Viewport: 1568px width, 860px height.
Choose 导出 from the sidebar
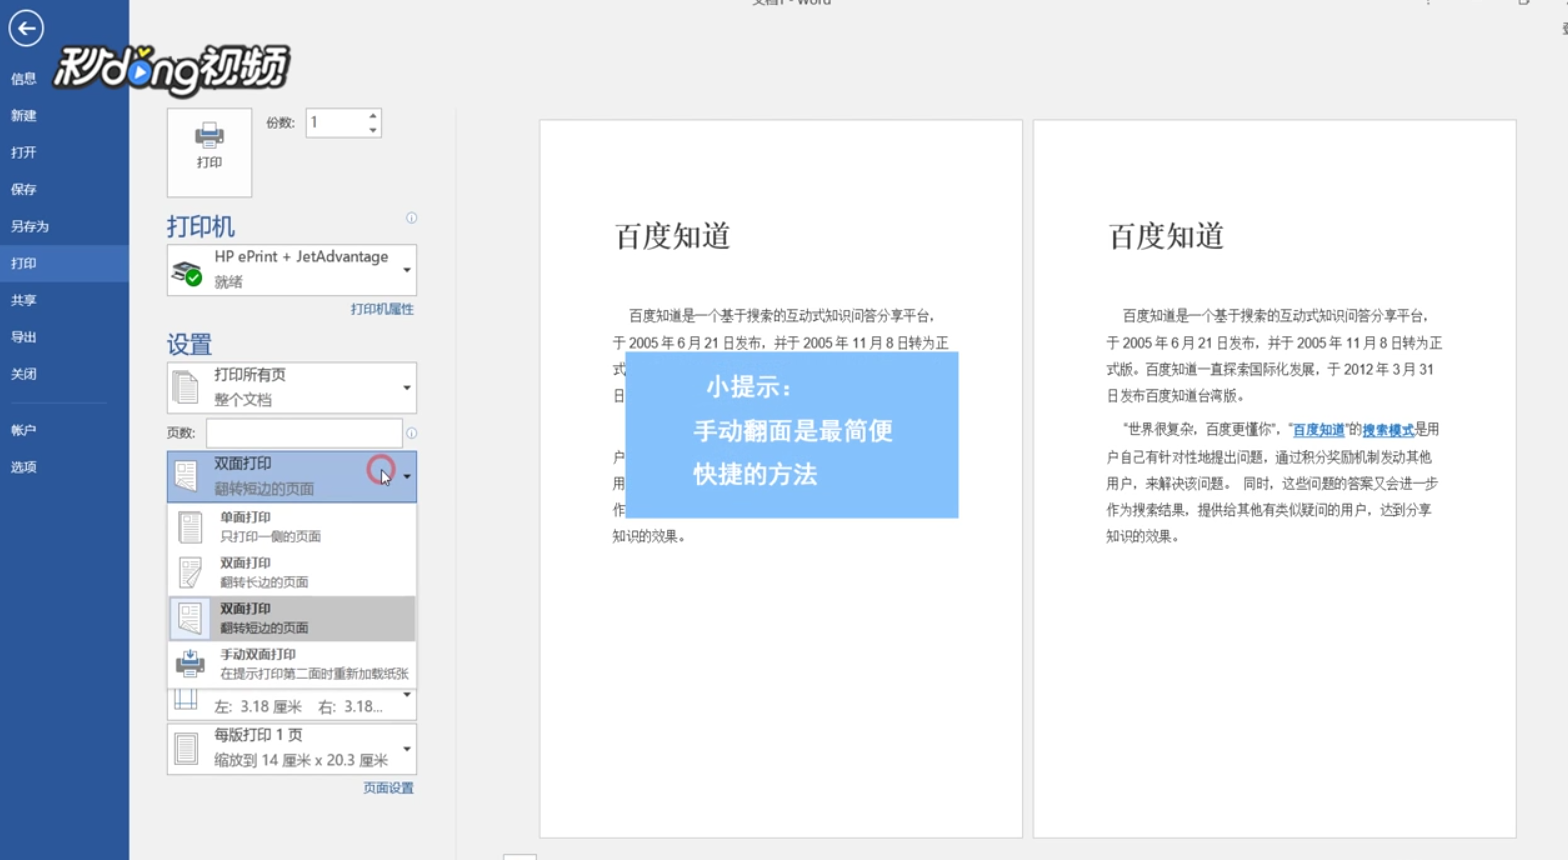coord(24,337)
